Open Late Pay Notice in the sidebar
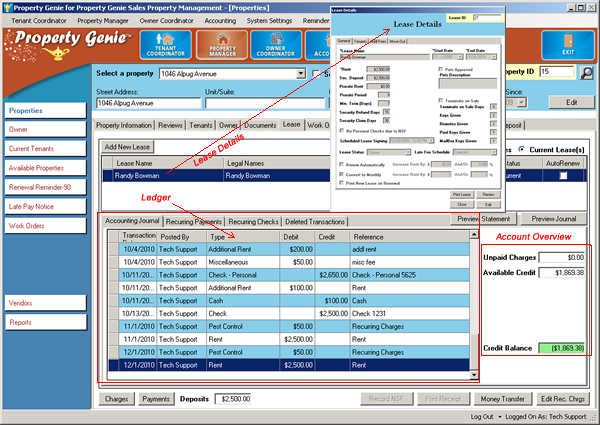Screen dimensions: 600x425 click(46, 207)
